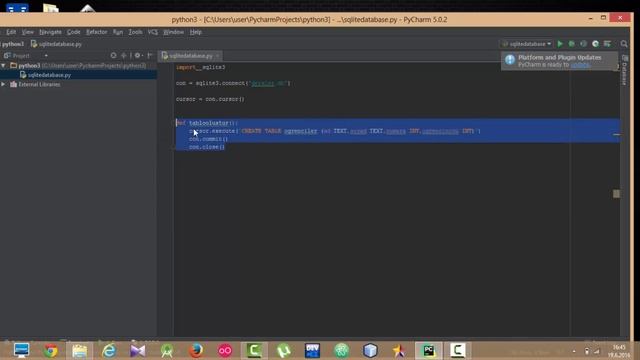Open Internet Explorer from the taskbar
Screen dimensions: 640x360
click(x=109, y=351)
